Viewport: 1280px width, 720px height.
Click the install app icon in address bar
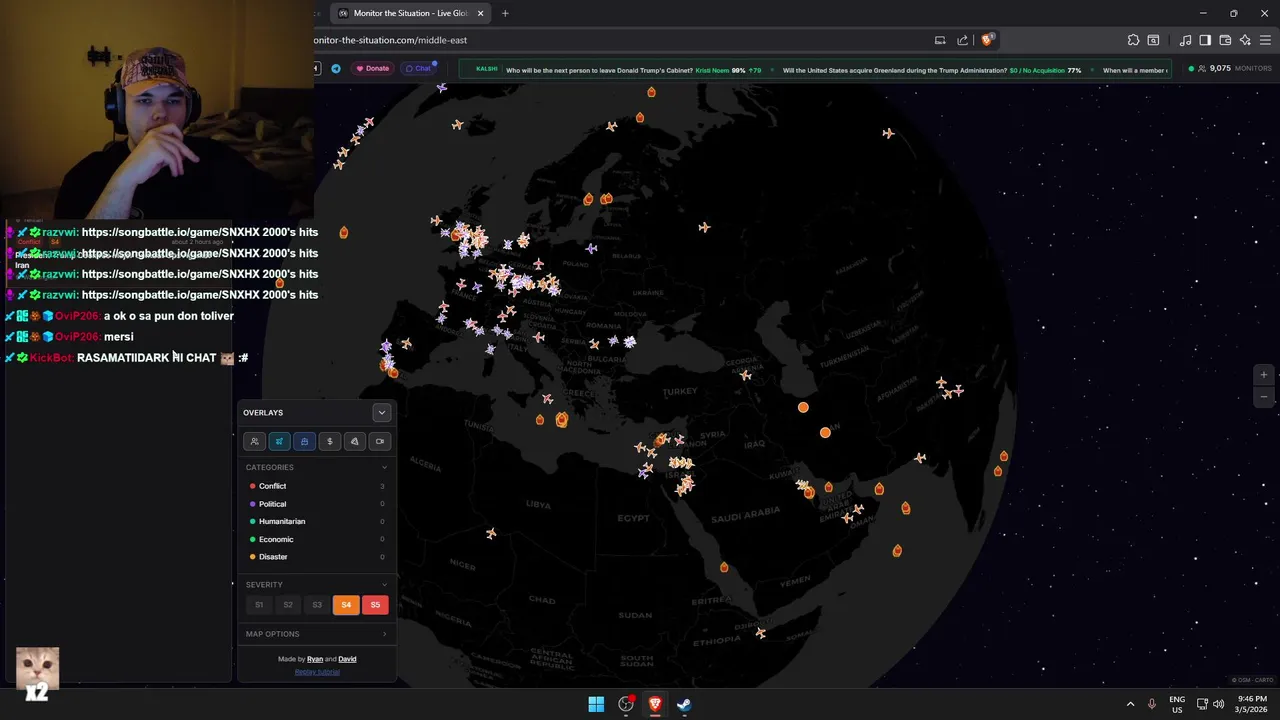940,40
